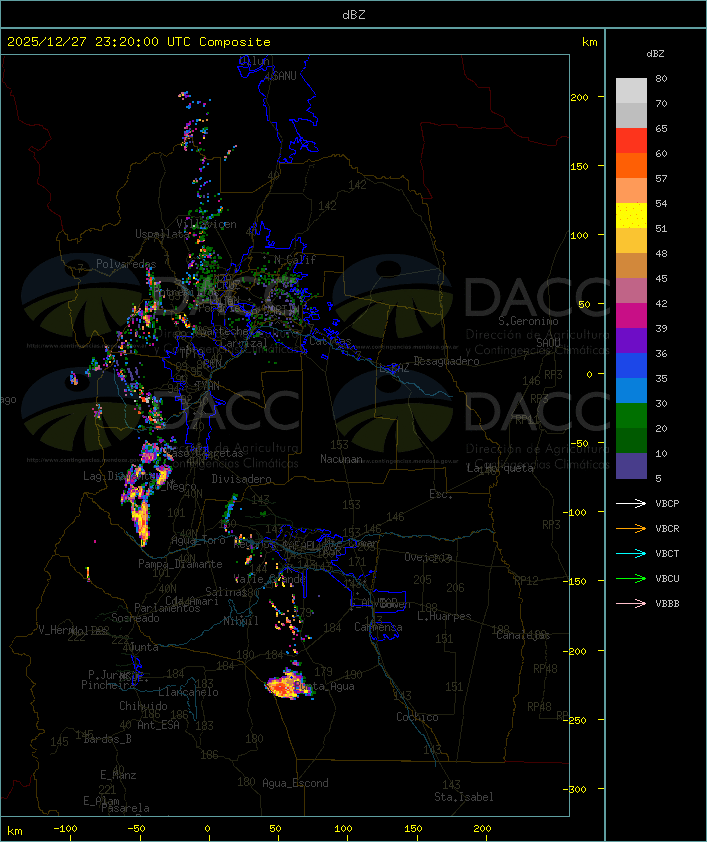Click the Agua_Toro place label
This screenshot has width=707, height=842.
198,540
